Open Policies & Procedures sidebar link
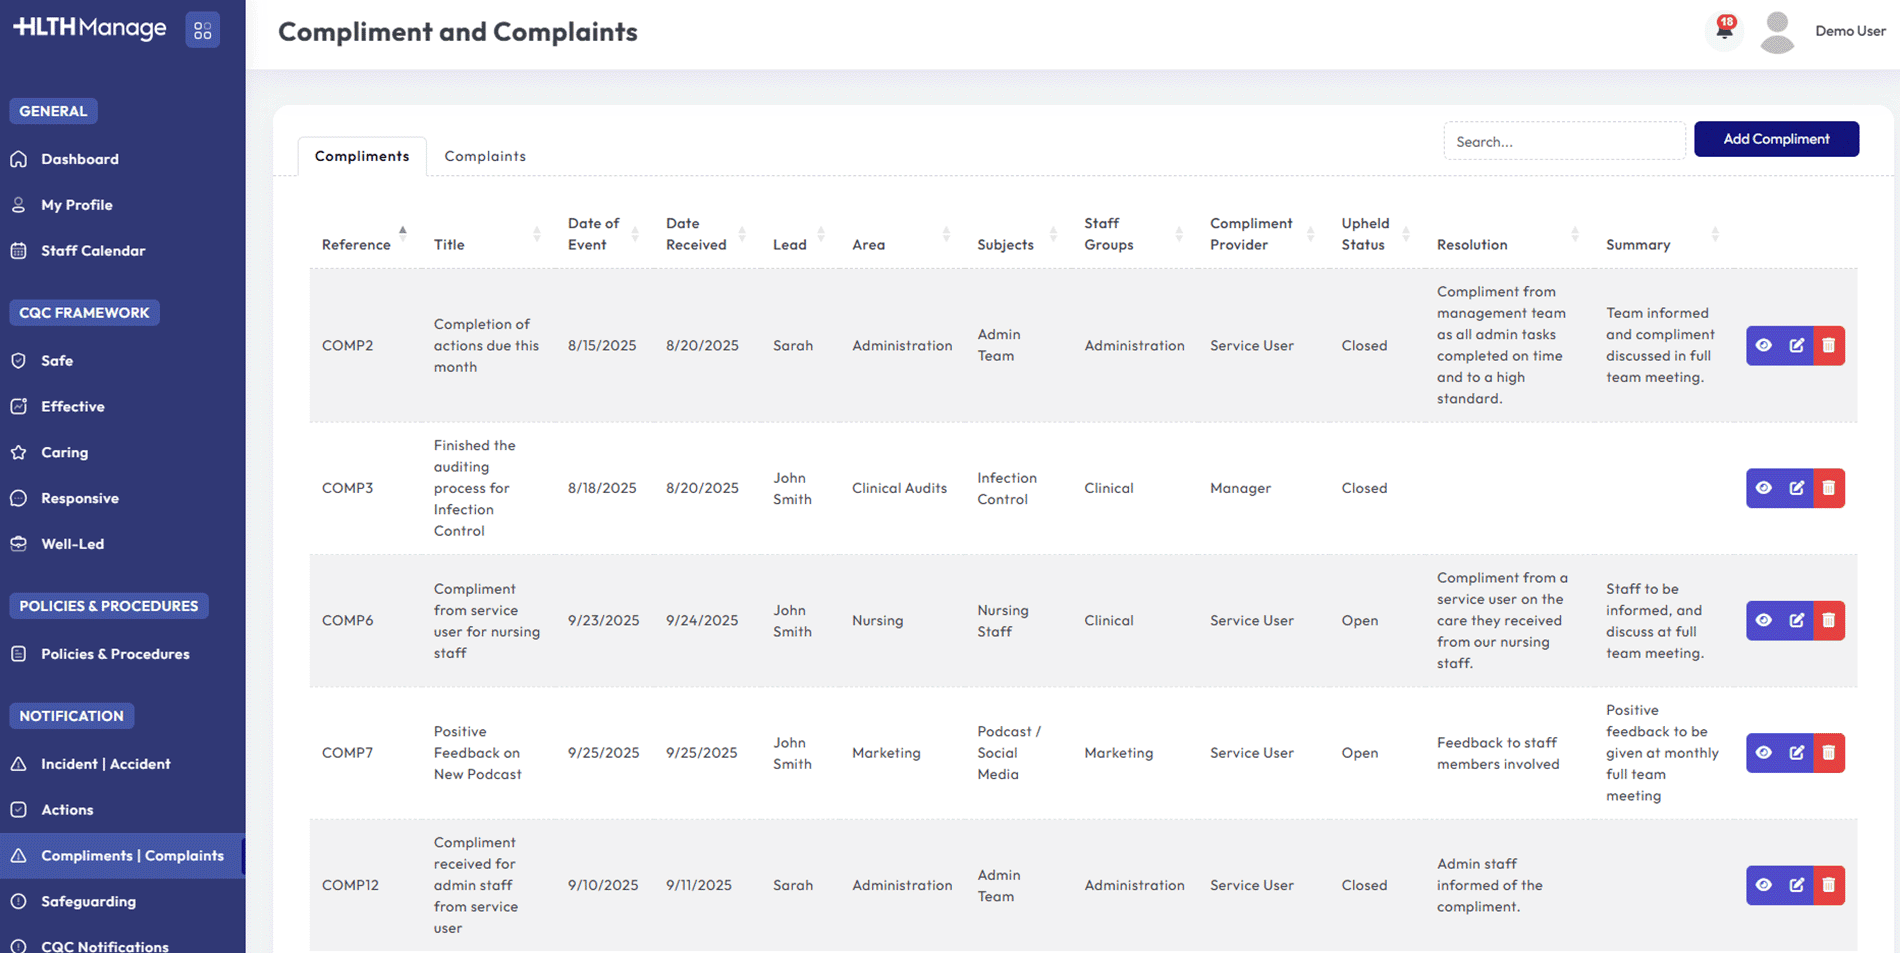Viewport: 1900px width, 953px height. 115,654
